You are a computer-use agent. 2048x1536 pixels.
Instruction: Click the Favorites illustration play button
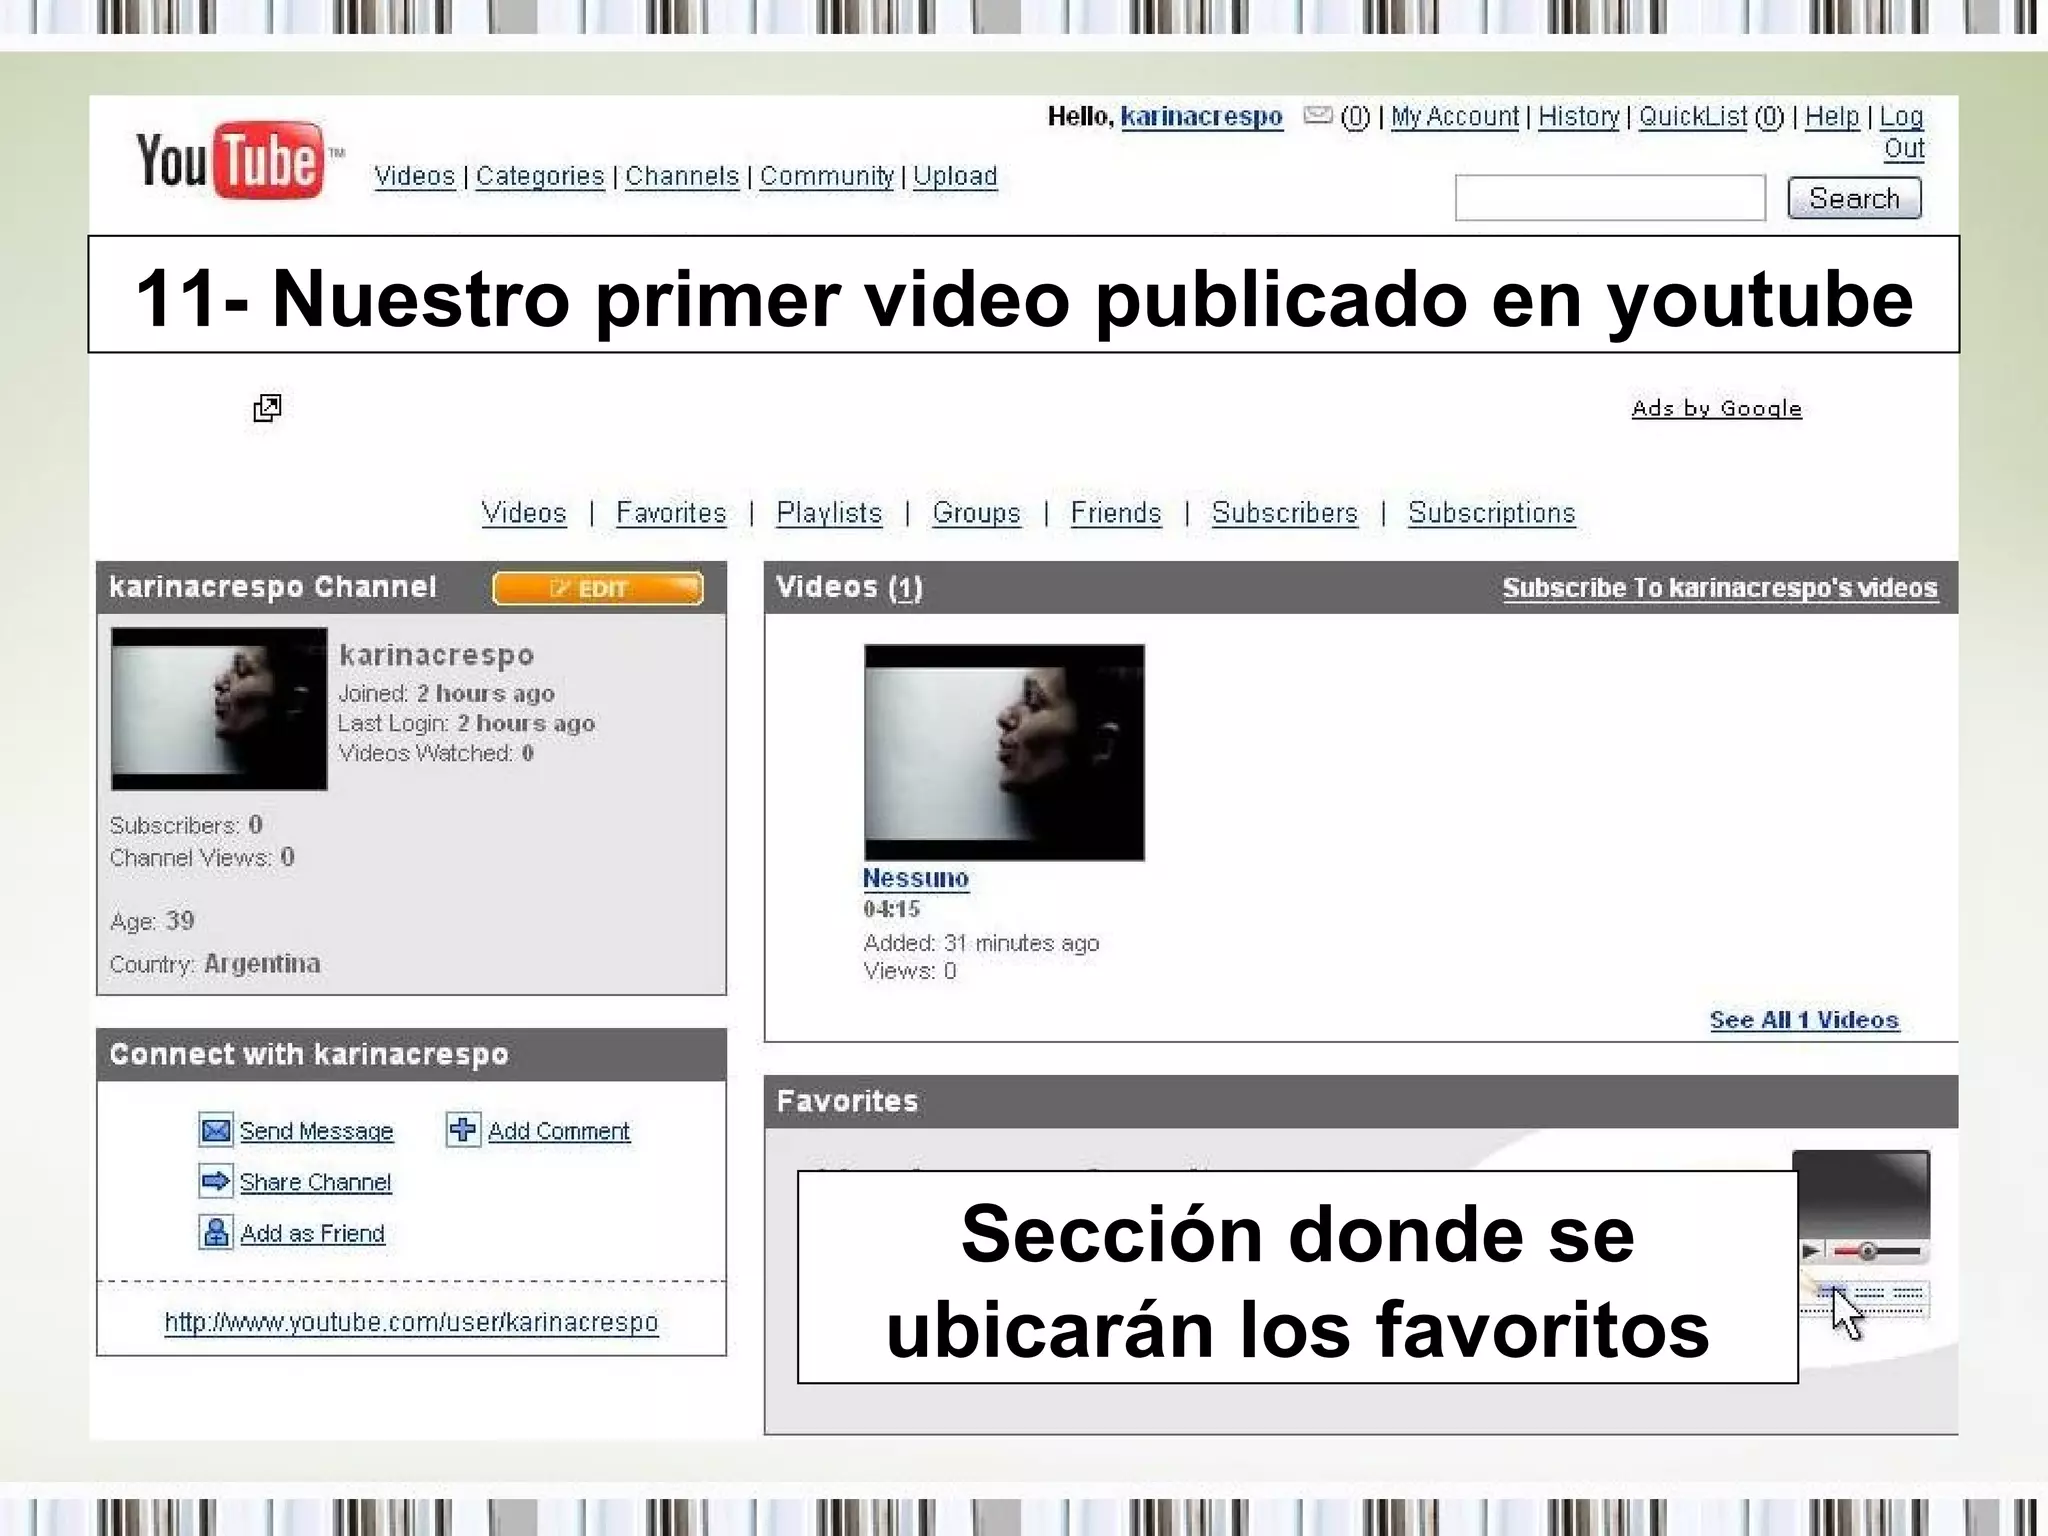[1811, 1251]
